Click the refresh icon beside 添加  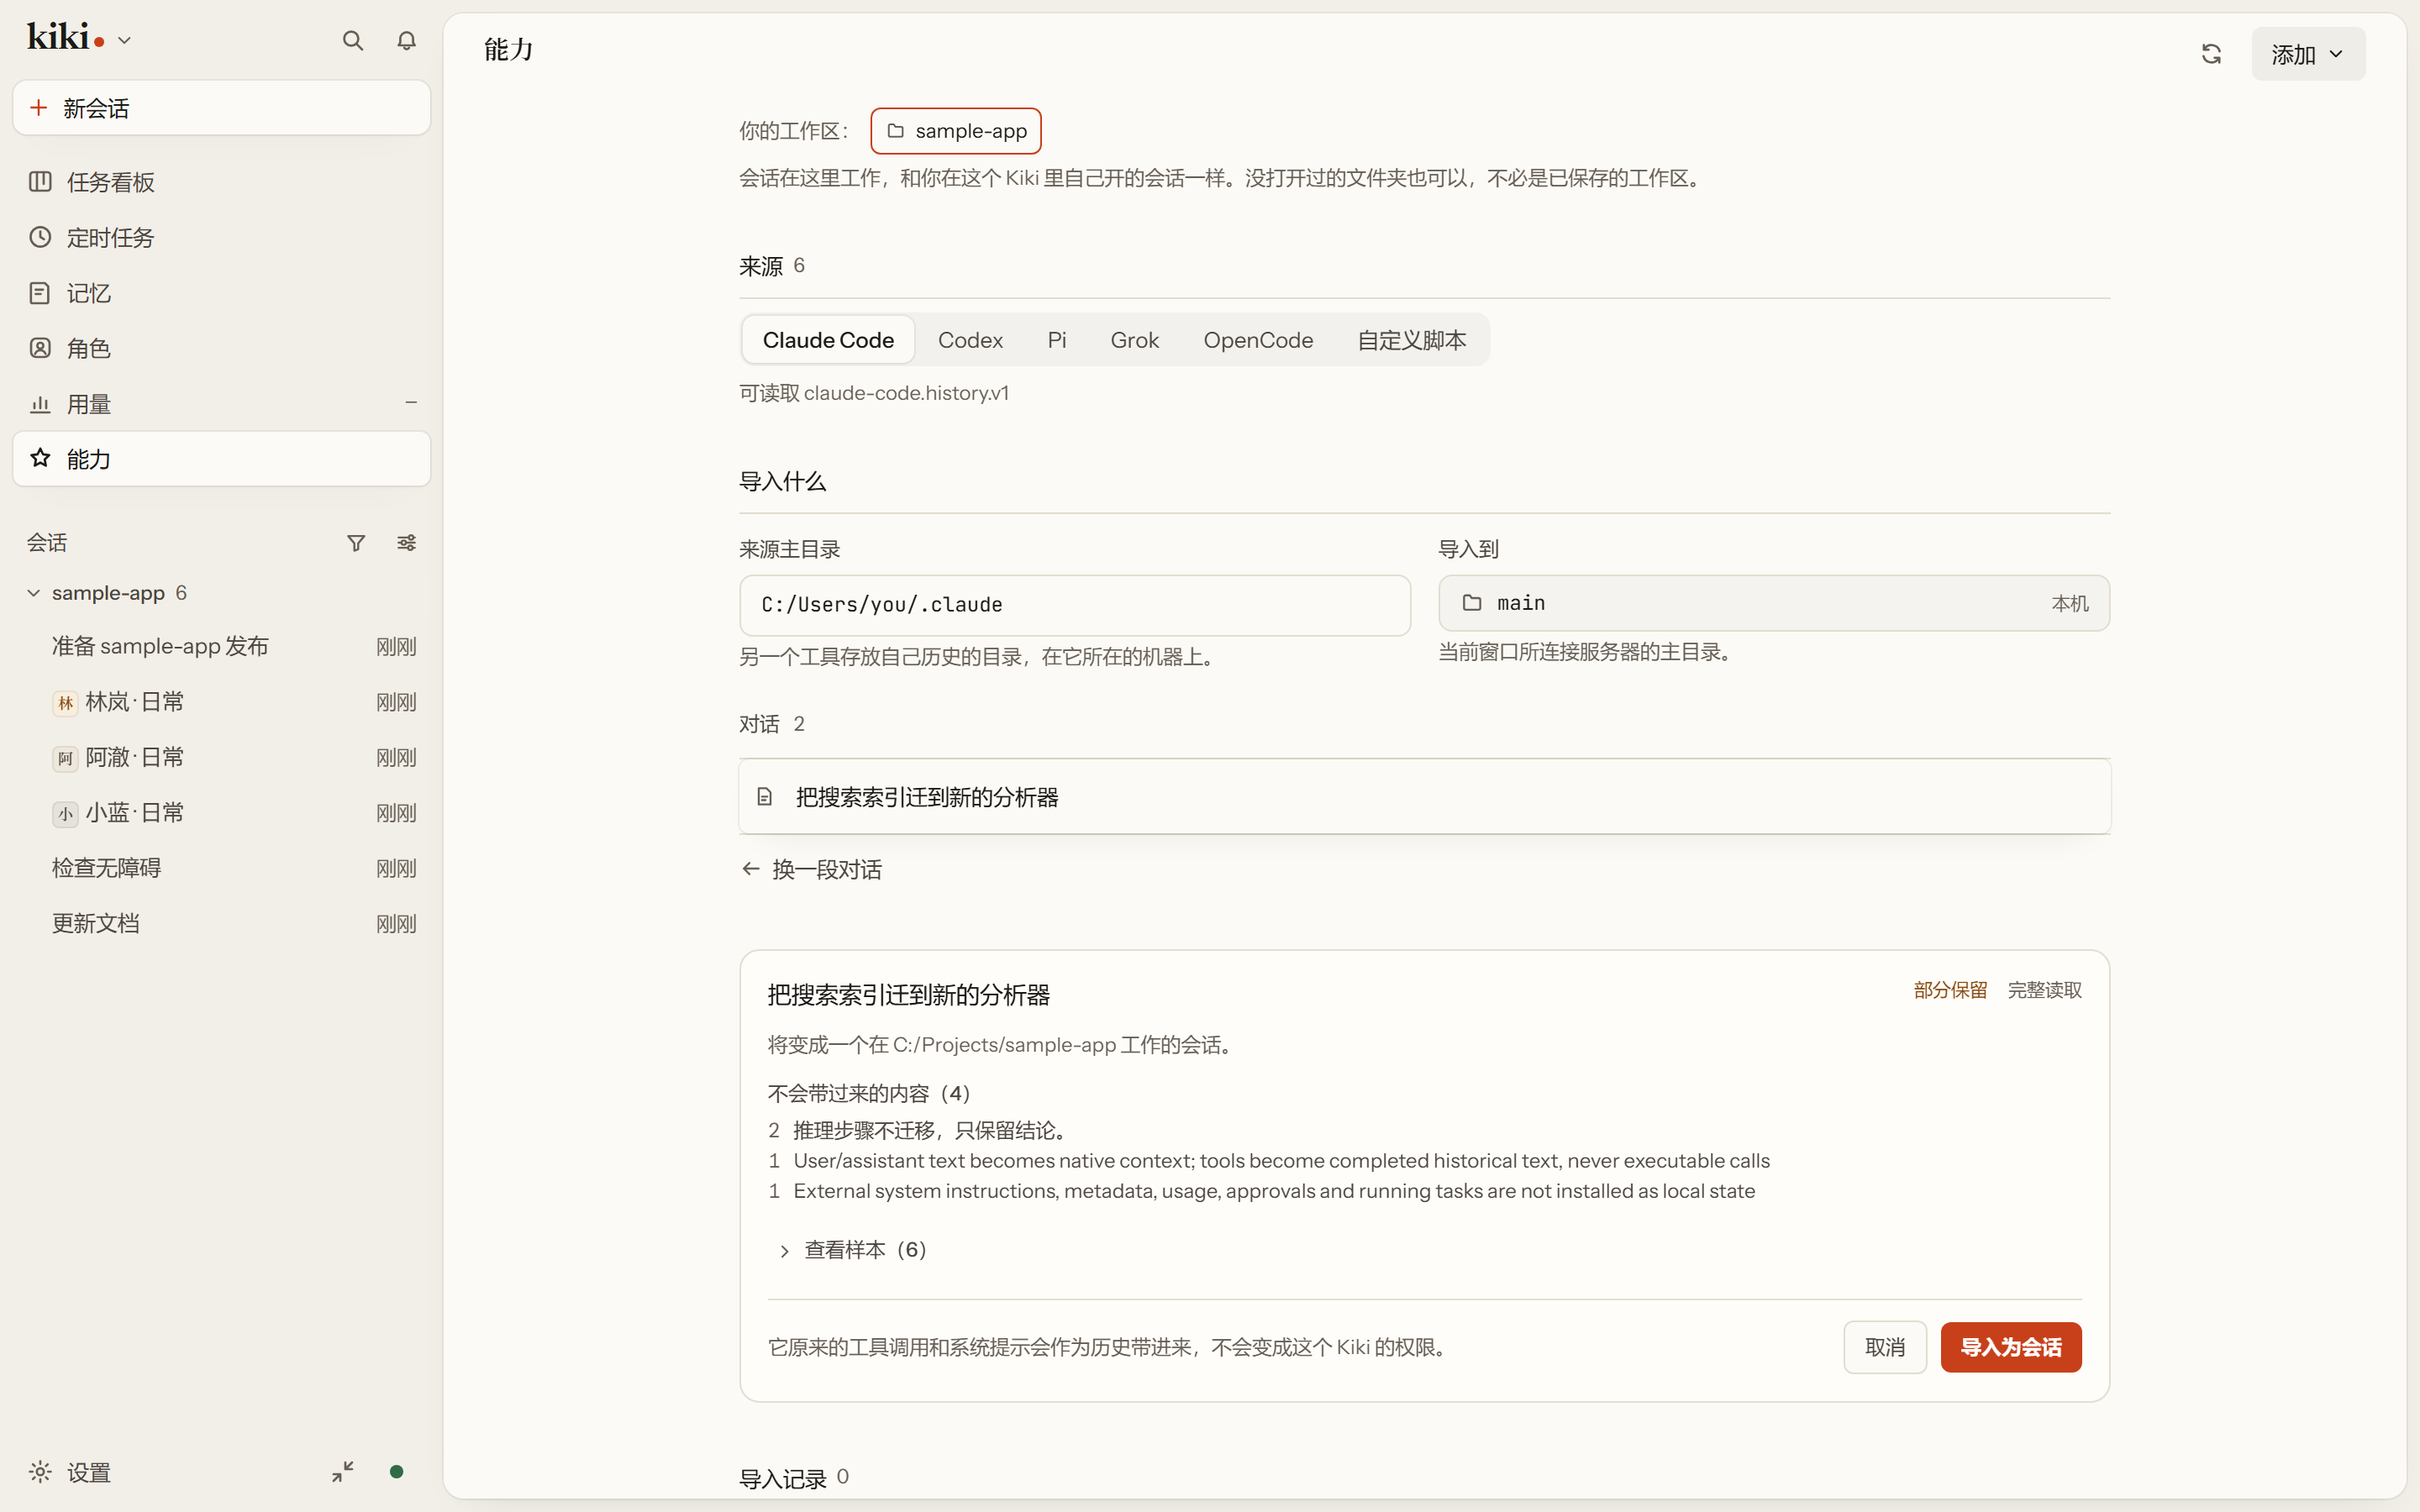2211,54
